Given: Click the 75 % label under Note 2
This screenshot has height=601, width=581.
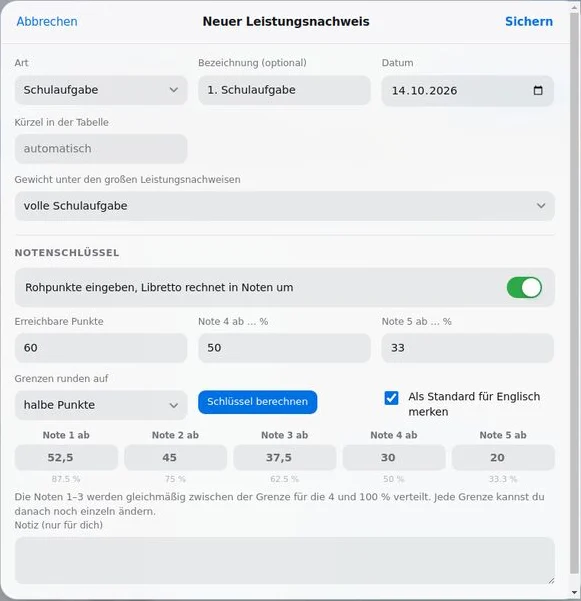Looking at the screenshot, I should point(175,479).
